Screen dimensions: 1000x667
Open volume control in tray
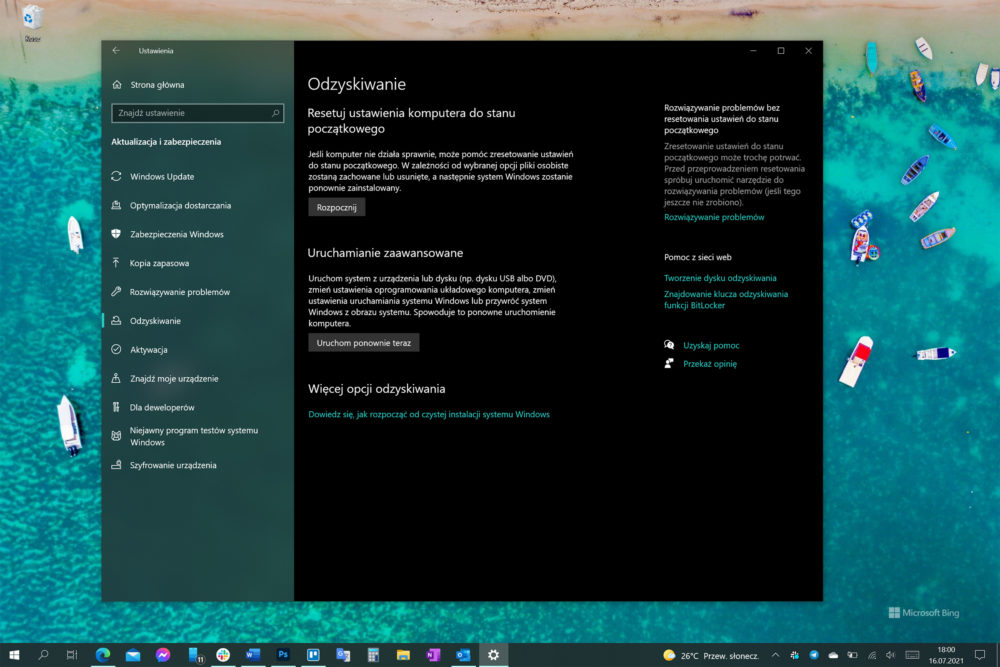pos(891,655)
